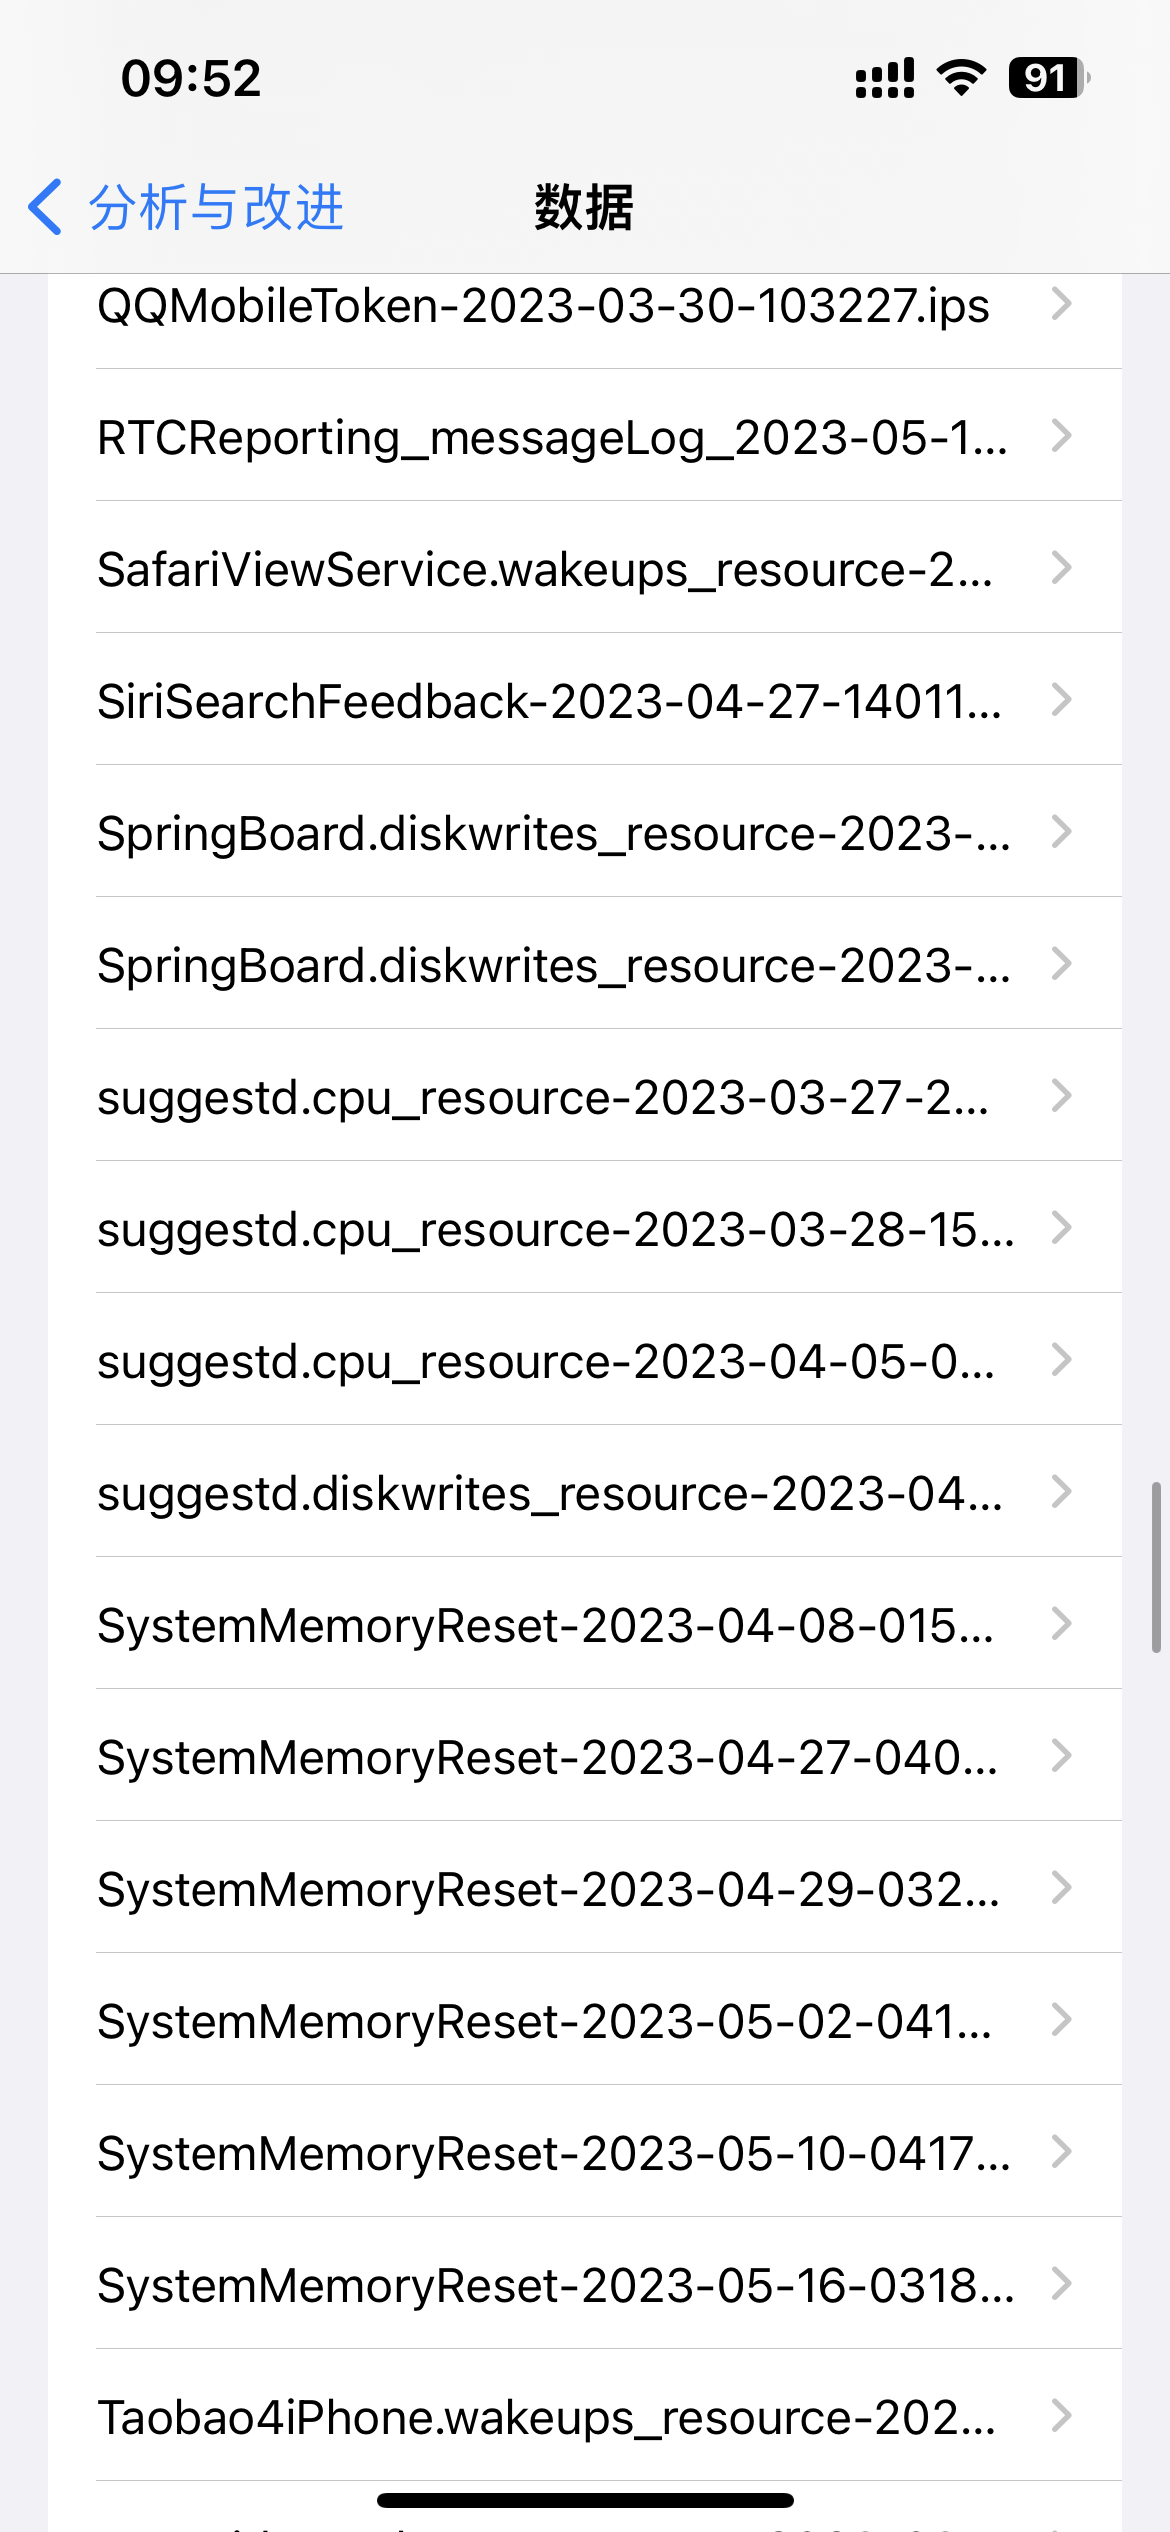Viewport: 1170px width, 2532px height.
Task: Tap chevron on SystemMemoryReset-2023-04-08 row
Action: [x=1062, y=1624]
